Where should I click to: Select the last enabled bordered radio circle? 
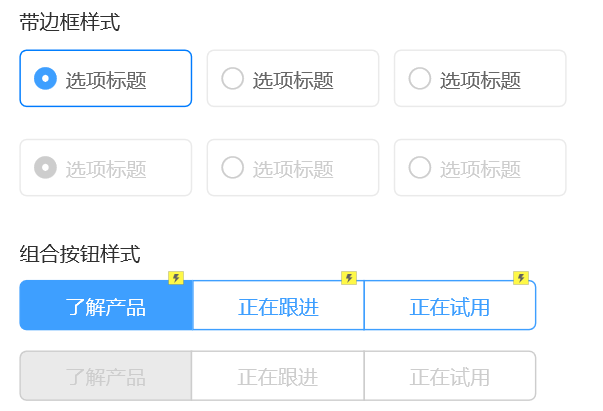click(420, 78)
